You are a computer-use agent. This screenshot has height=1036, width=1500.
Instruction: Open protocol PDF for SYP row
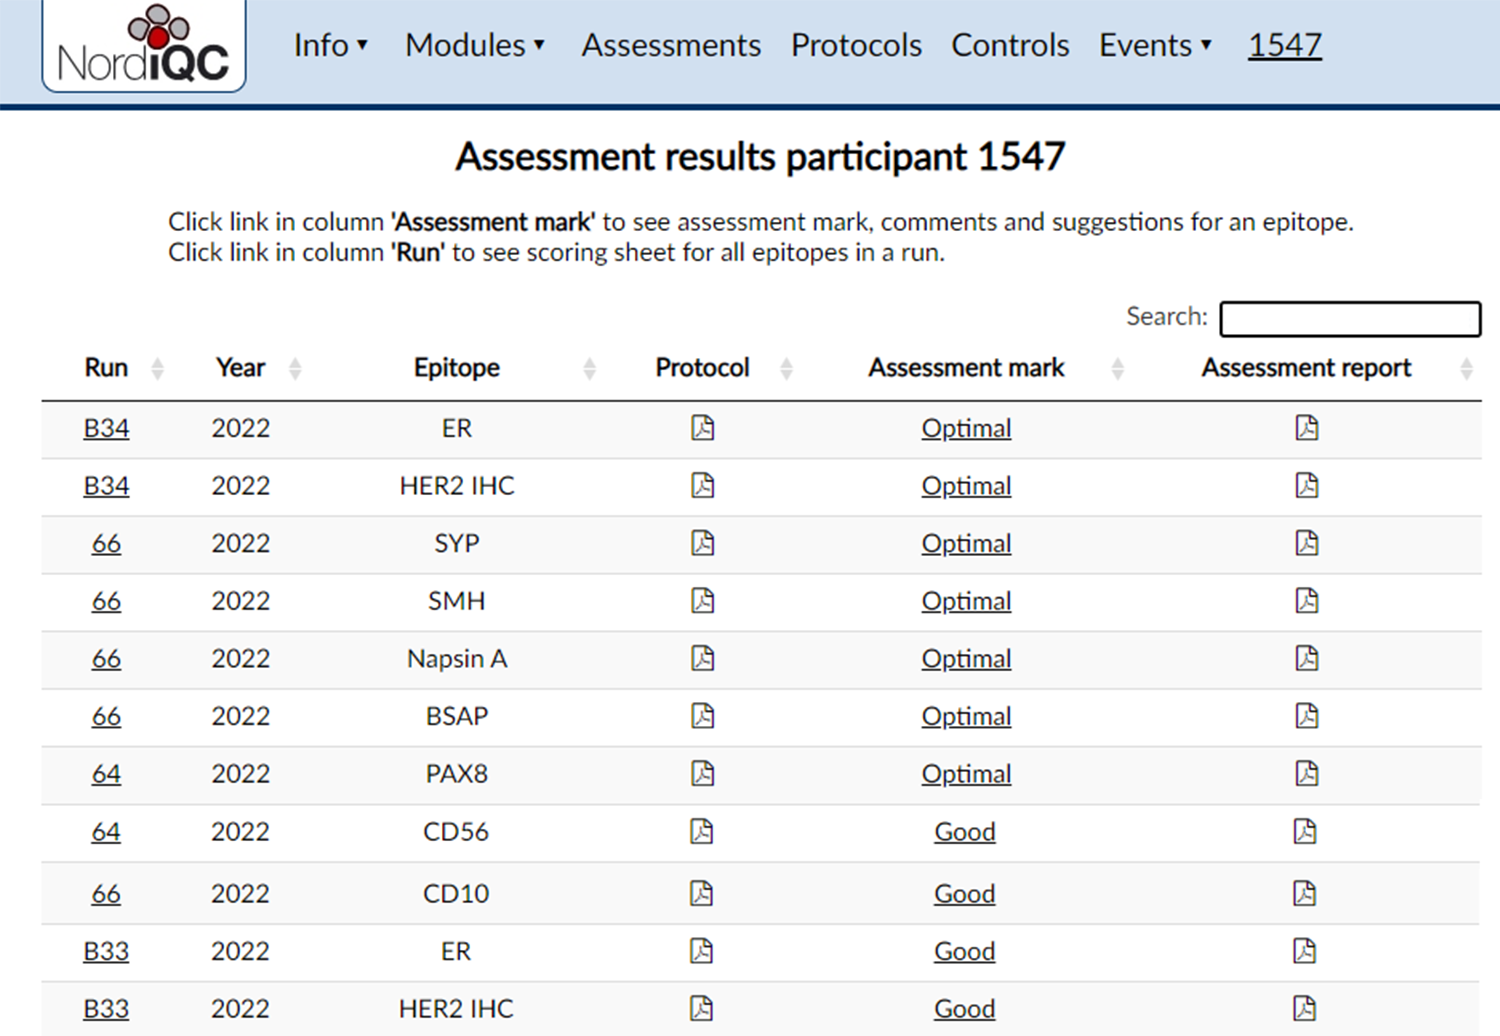(703, 543)
